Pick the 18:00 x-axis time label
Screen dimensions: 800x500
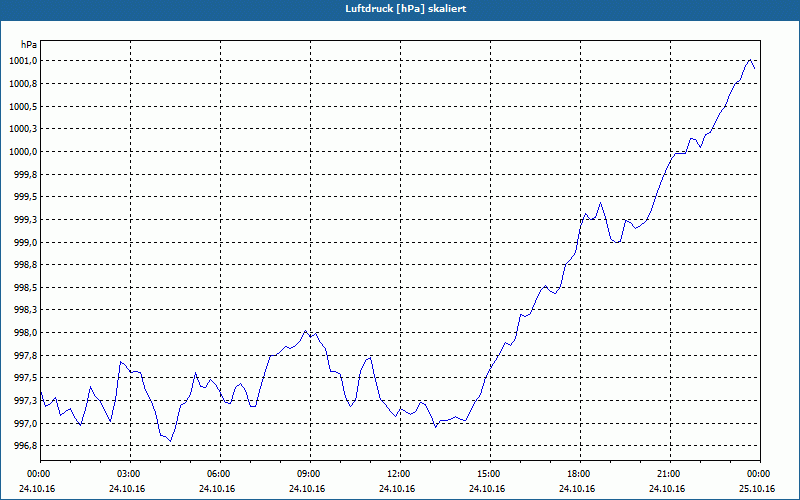click(580, 474)
